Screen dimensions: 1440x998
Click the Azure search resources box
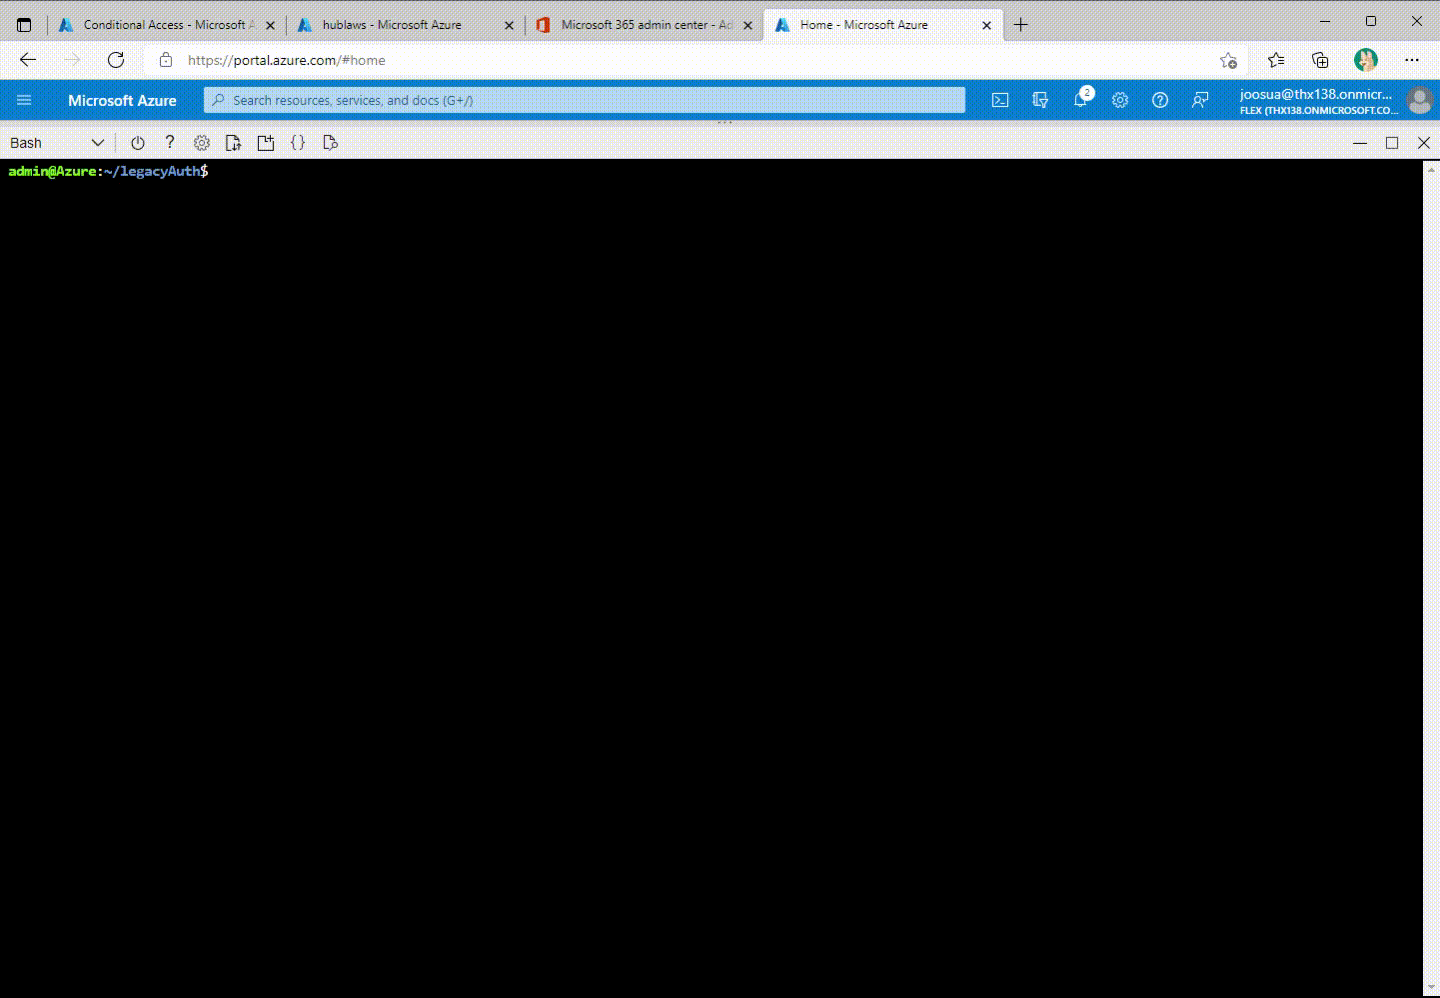(x=585, y=100)
